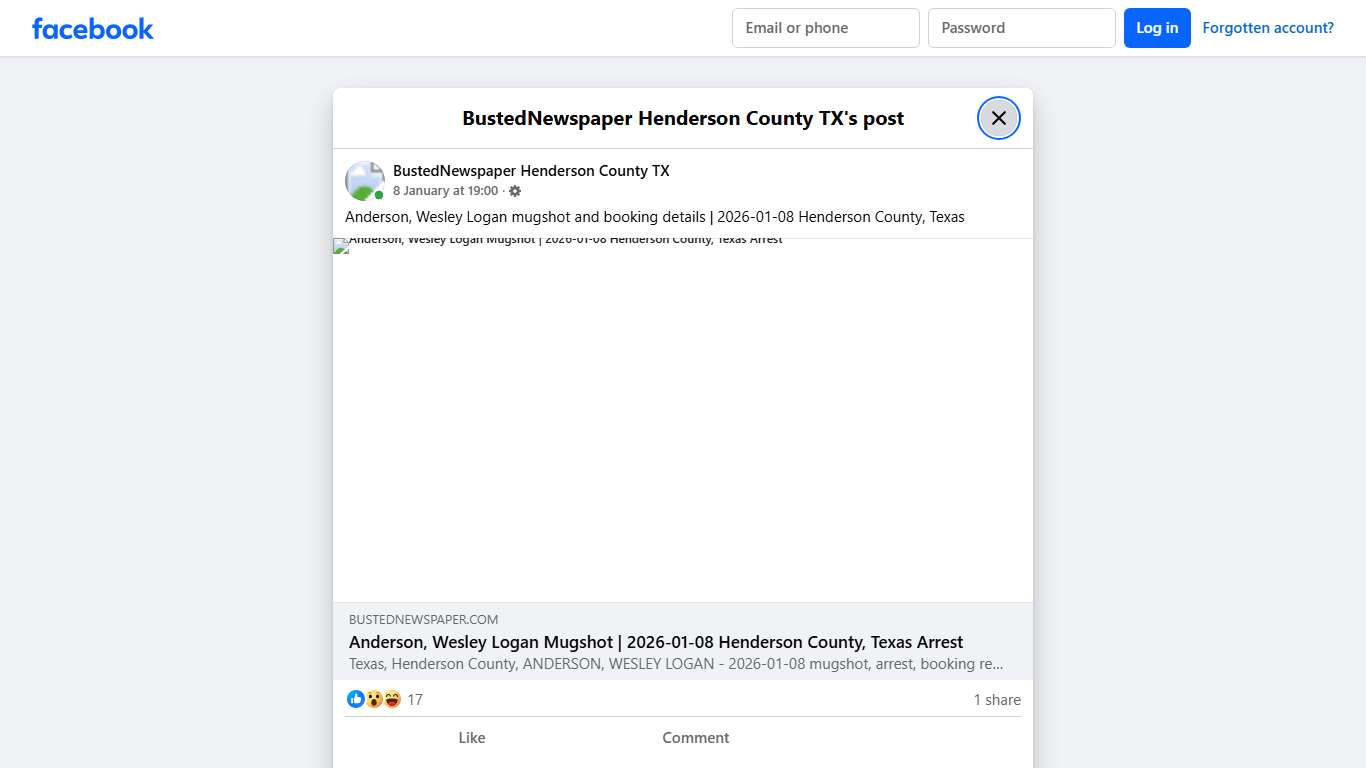Click the Password field

tap(1021, 28)
